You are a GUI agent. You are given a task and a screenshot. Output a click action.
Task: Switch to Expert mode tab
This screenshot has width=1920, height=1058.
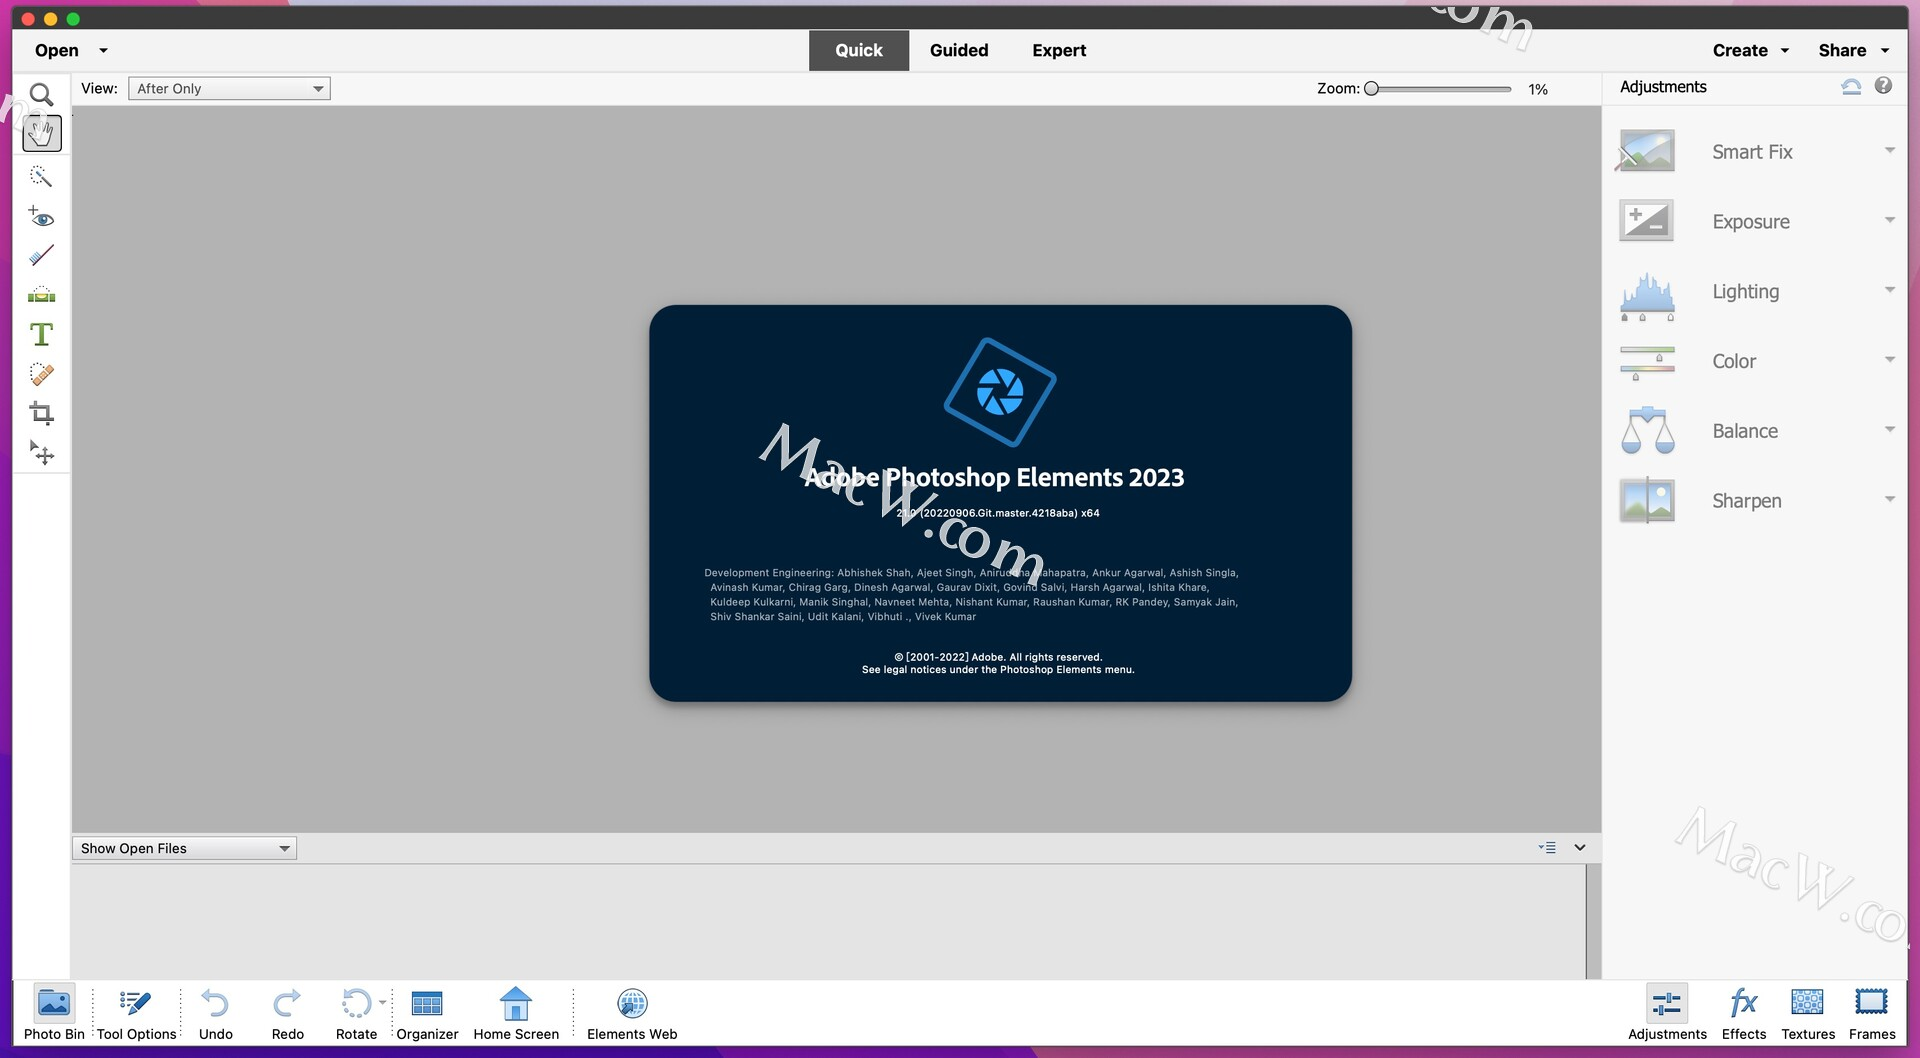[1059, 50]
